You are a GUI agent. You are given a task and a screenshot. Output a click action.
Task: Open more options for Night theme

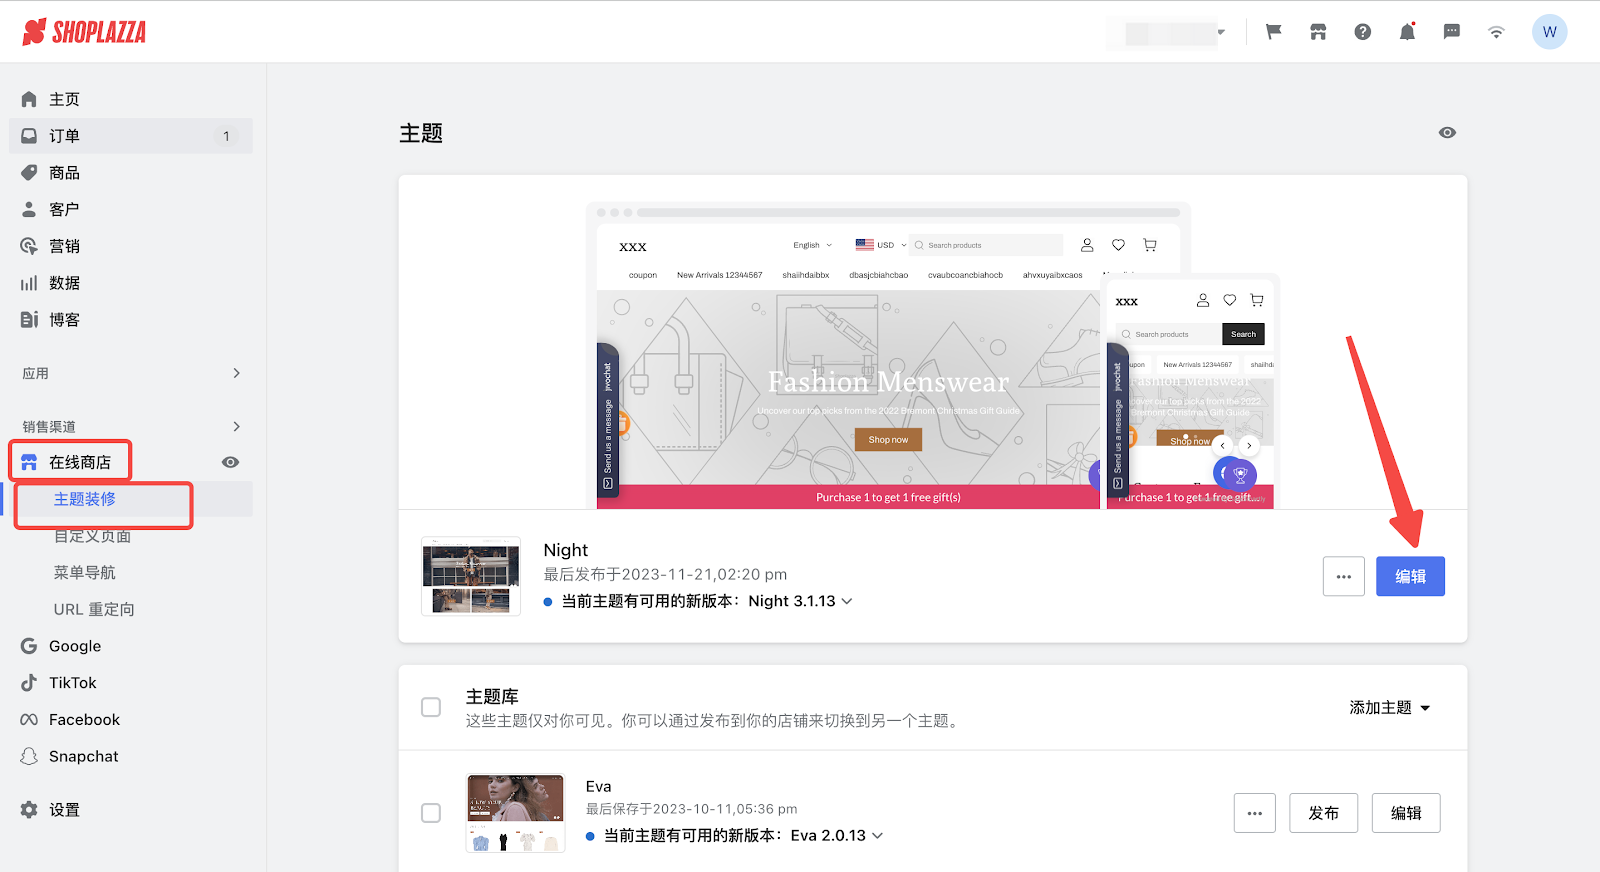(1343, 576)
